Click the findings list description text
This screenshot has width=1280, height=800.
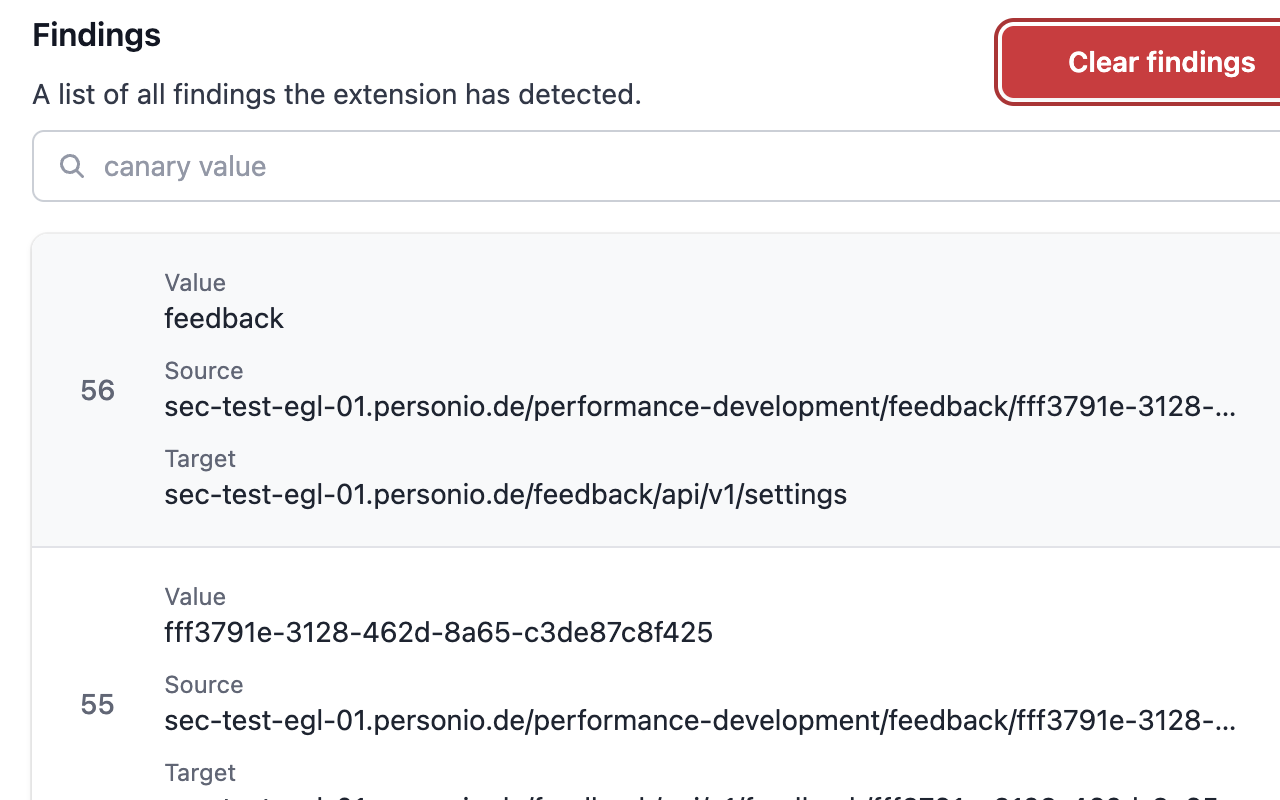coord(337,95)
